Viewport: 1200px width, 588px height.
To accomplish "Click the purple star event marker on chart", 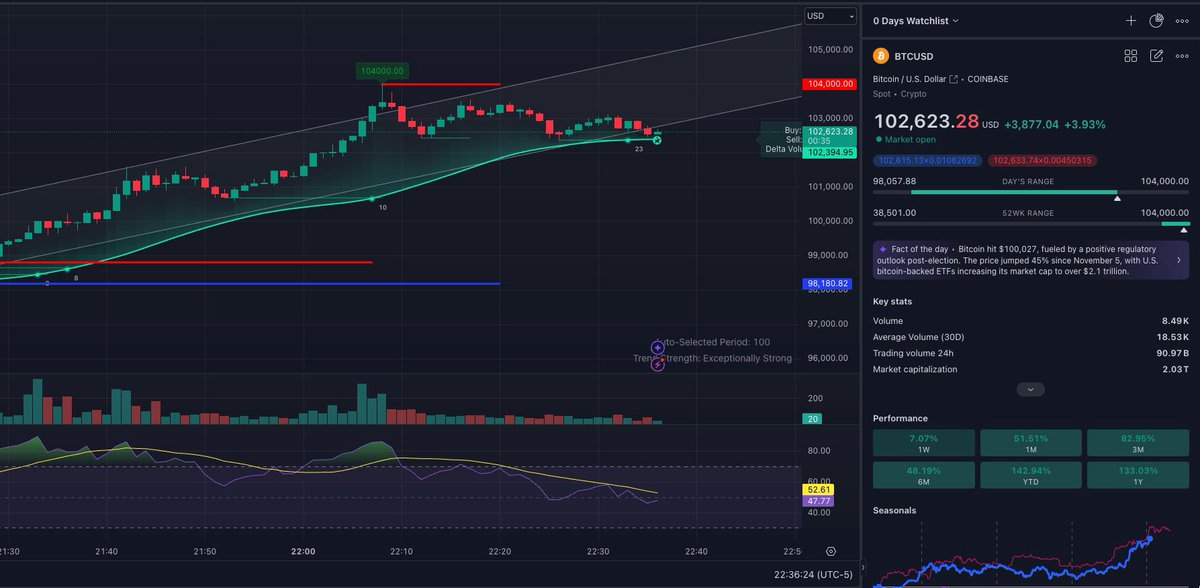I will pyautogui.click(x=657, y=348).
